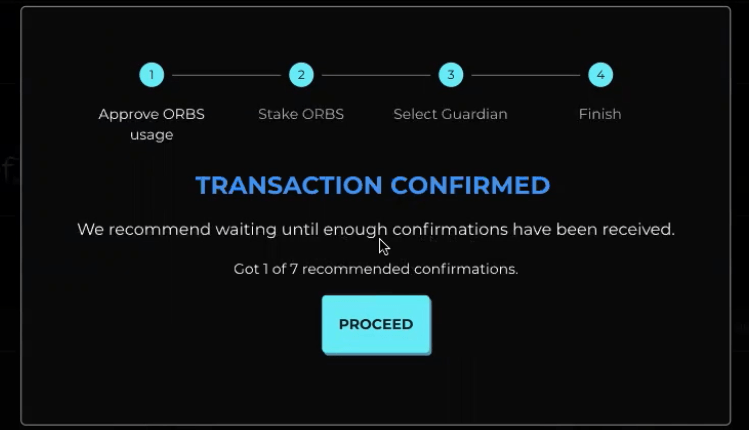Click the recommend waiting for confirmations sentence
This screenshot has height=430, width=749.
[376, 229]
